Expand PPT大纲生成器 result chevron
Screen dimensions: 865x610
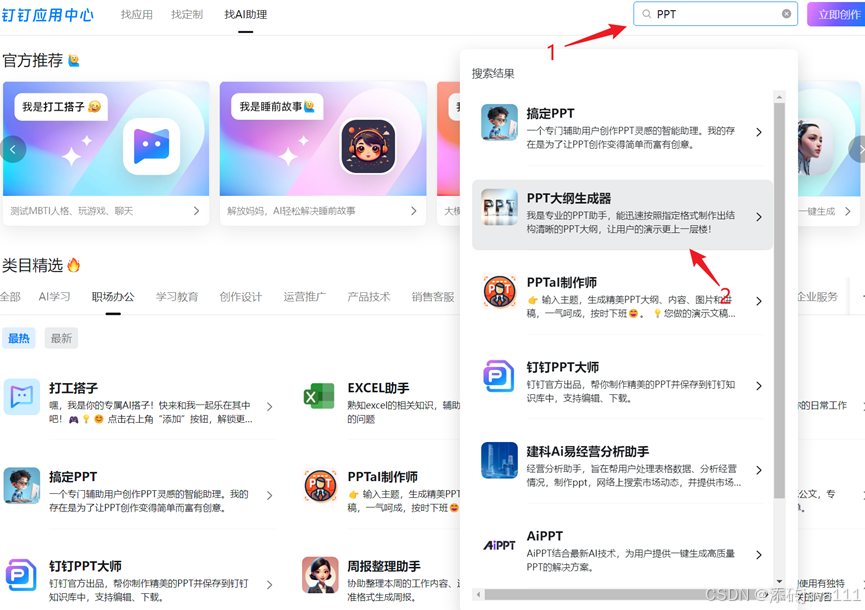point(759,217)
